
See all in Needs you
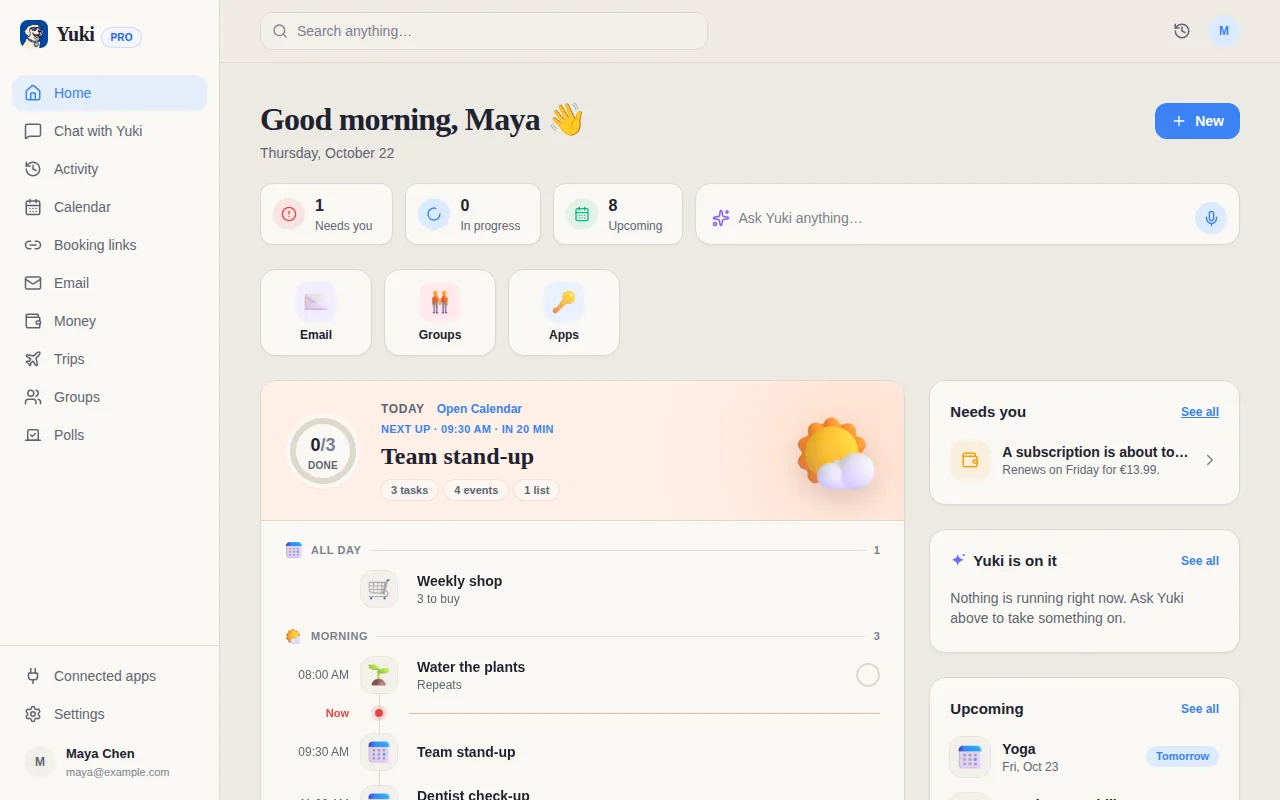click(1200, 412)
